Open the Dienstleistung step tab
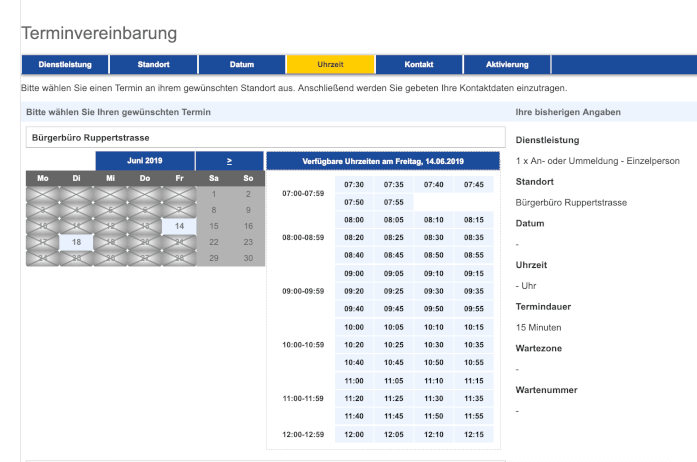Screen dimensions: 697x462 (x=65, y=65)
